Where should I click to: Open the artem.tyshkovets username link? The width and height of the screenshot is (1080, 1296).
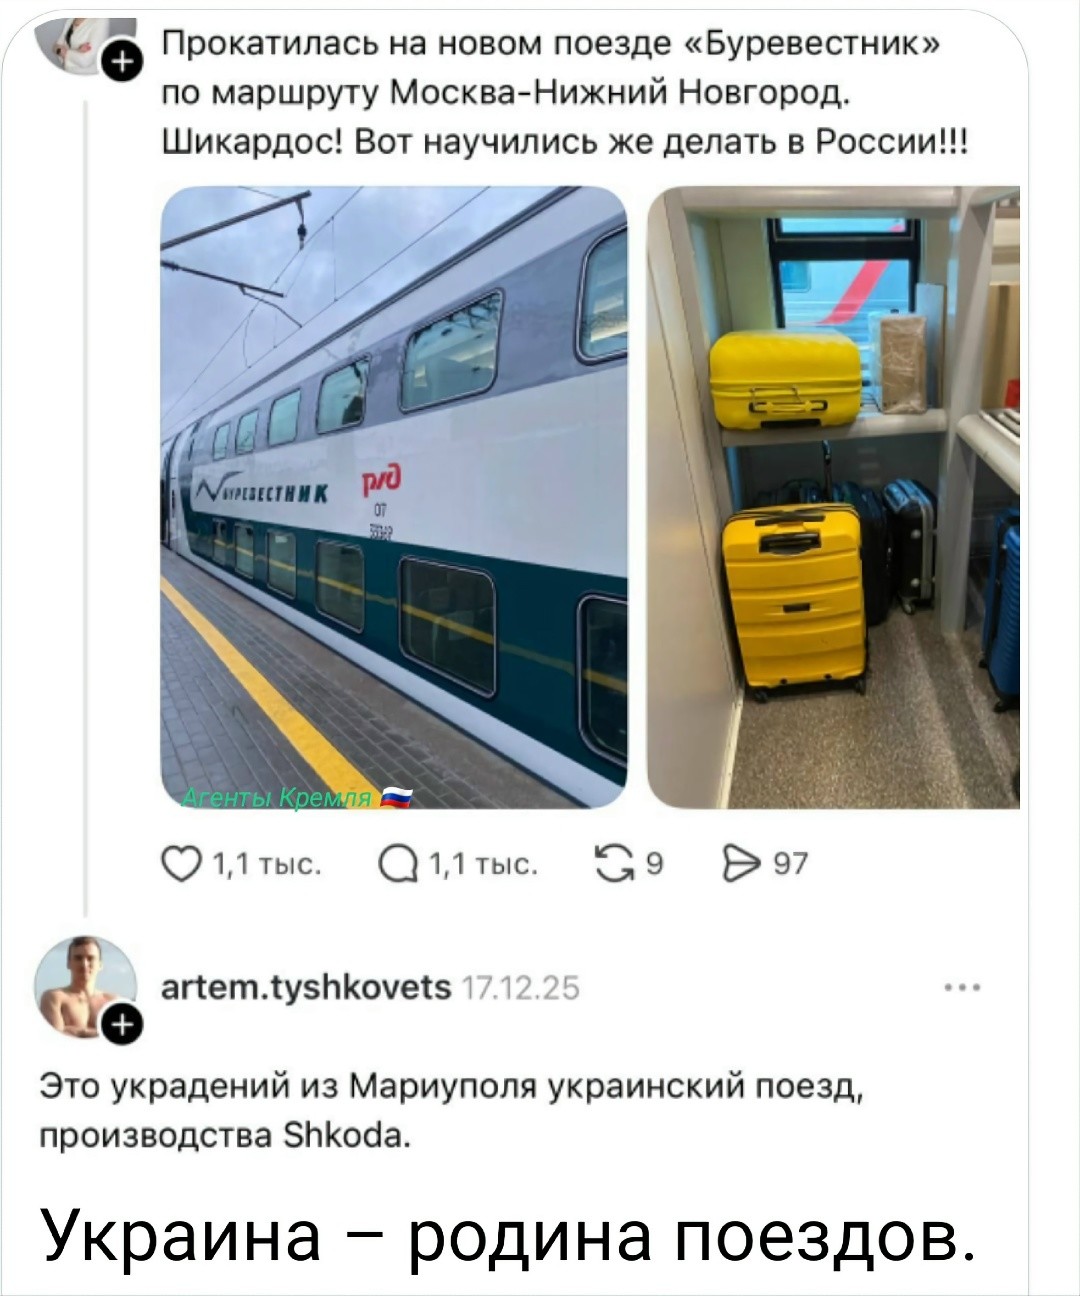click(x=308, y=988)
